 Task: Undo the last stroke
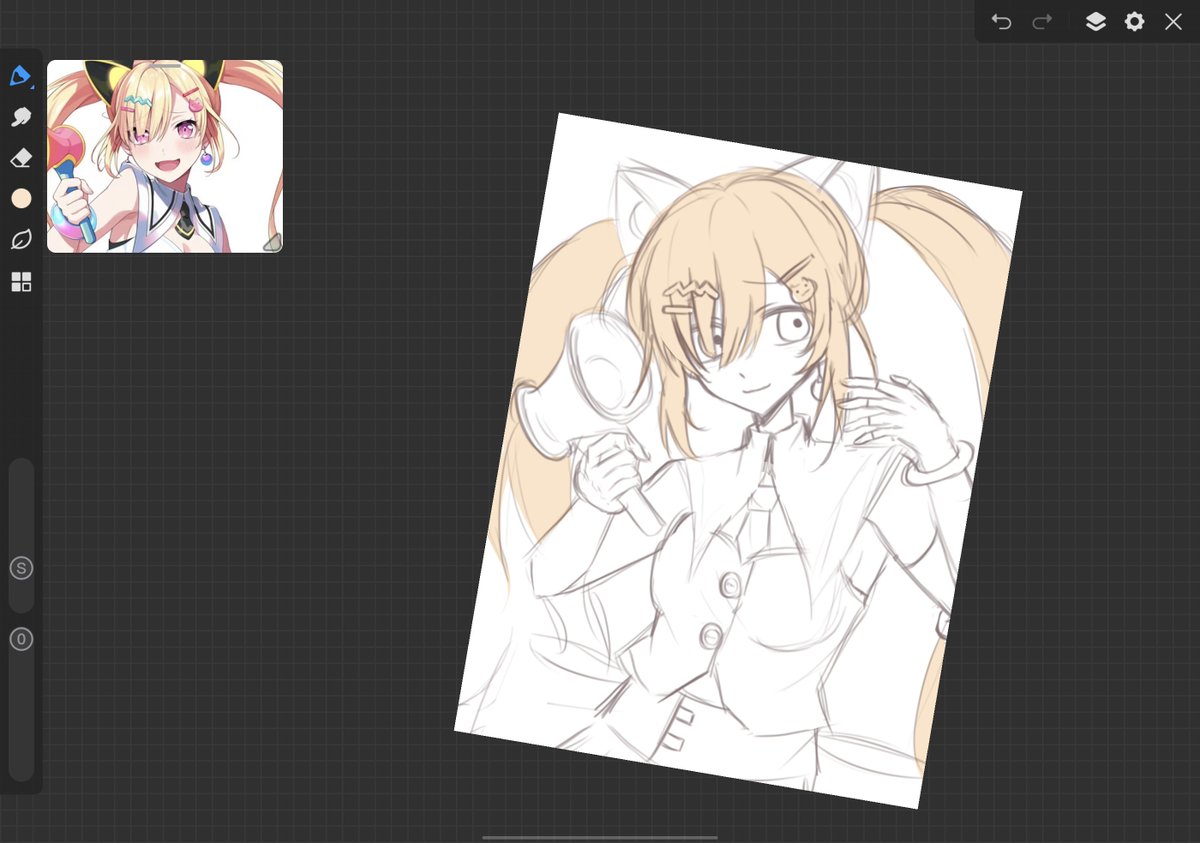pos(1001,21)
